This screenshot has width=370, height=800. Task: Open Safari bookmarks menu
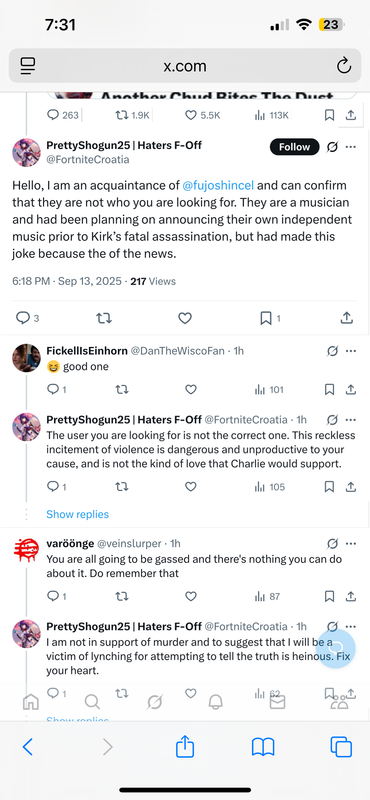pyautogui.click(x=263, y=747)
